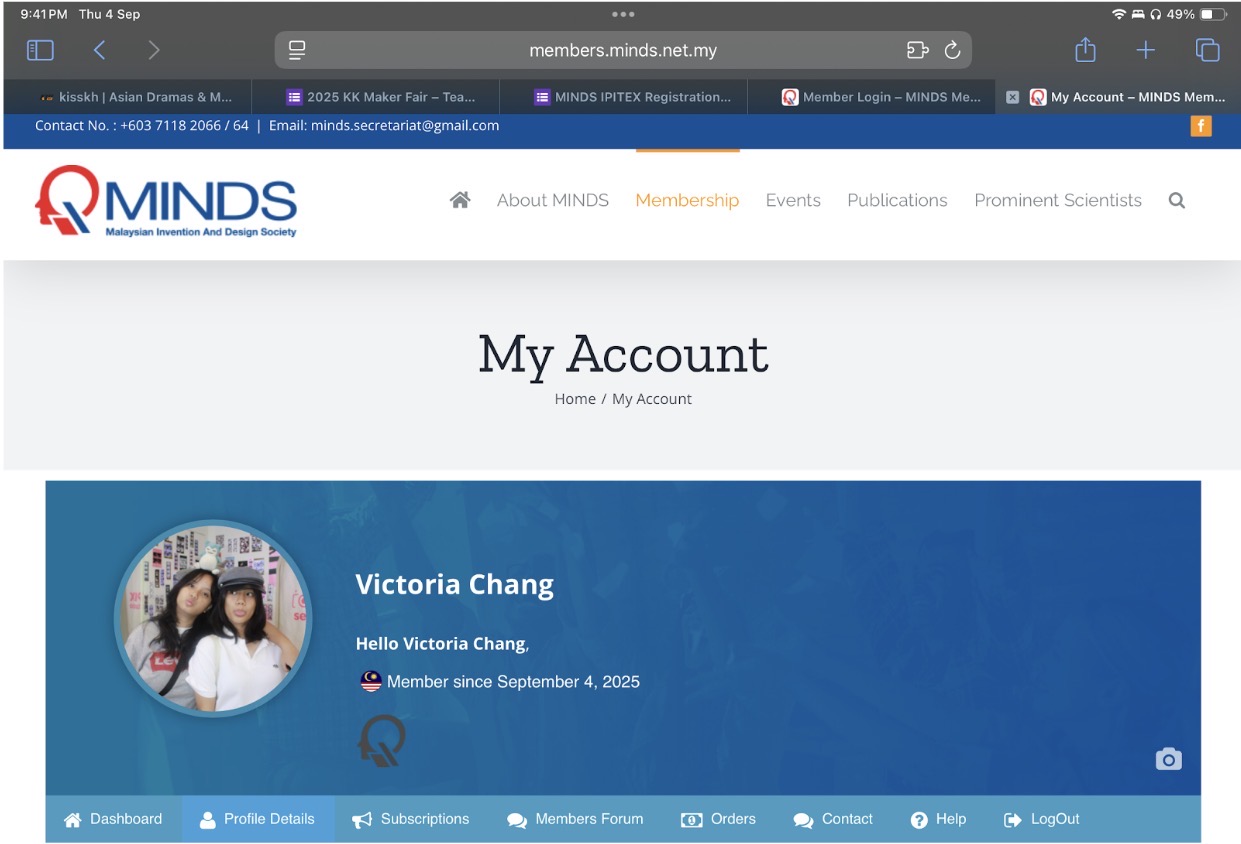Image resolution: width=1241 pixels, height=844 pixels.
Task: Open a new tab with plus icon
Action: tap(1146, 50)
